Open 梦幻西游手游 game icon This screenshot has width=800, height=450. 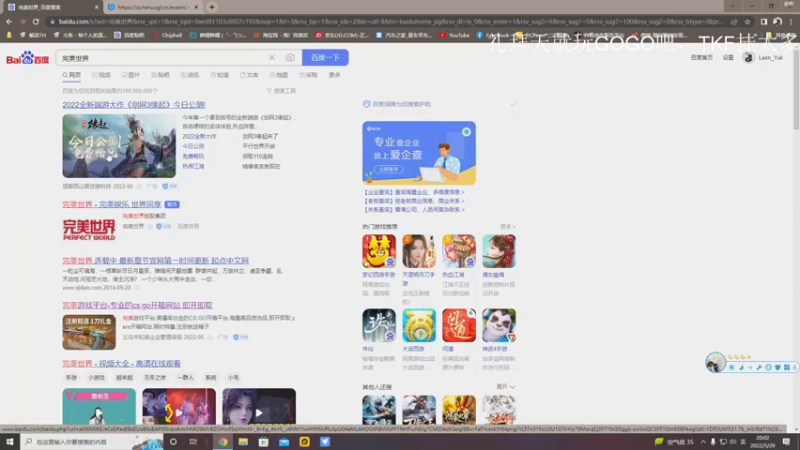(379, 251)
